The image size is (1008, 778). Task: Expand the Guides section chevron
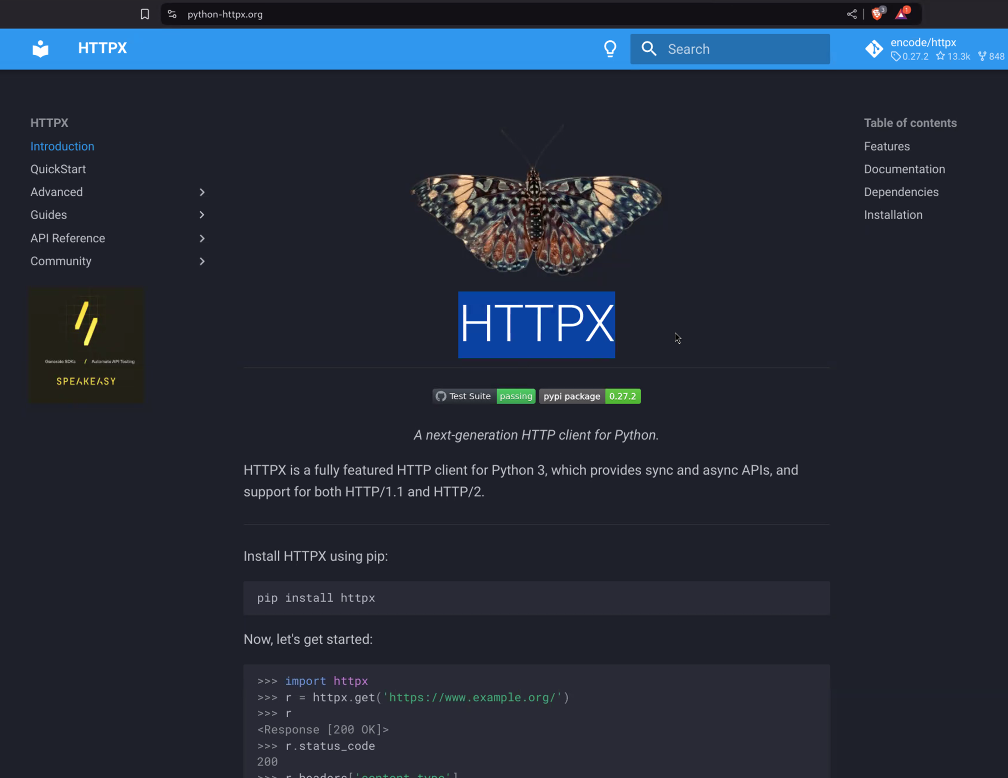tap(202, 215)
